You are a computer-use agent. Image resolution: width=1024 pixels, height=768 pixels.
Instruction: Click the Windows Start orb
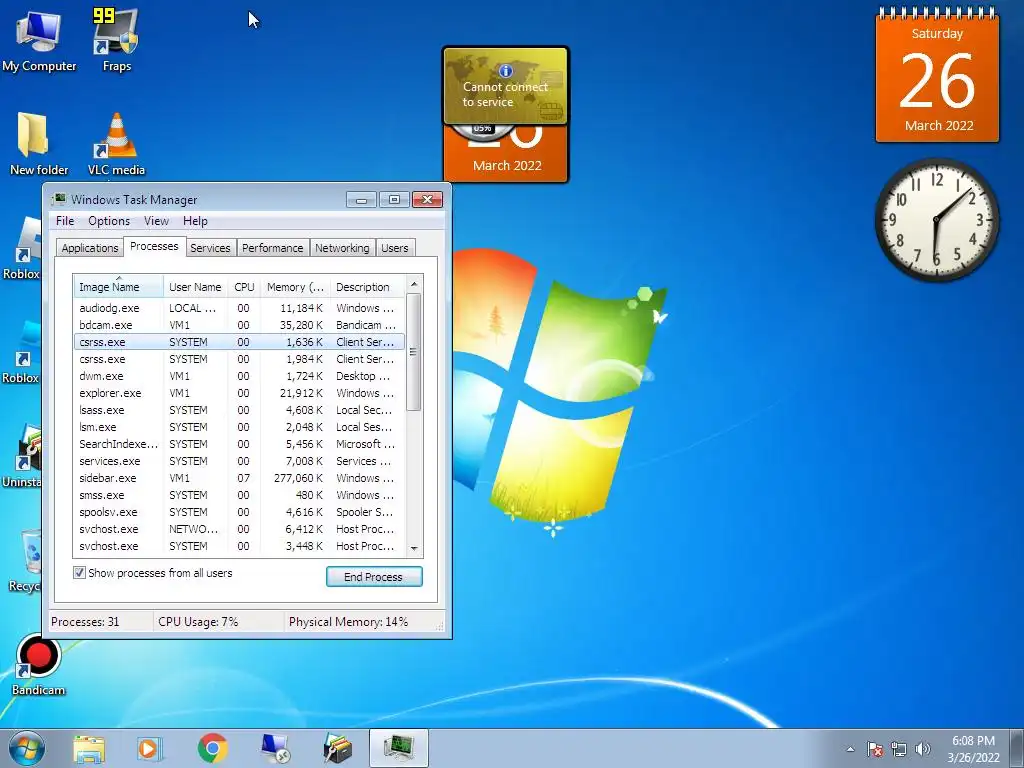pyautogui.click(x=27, y=748)
